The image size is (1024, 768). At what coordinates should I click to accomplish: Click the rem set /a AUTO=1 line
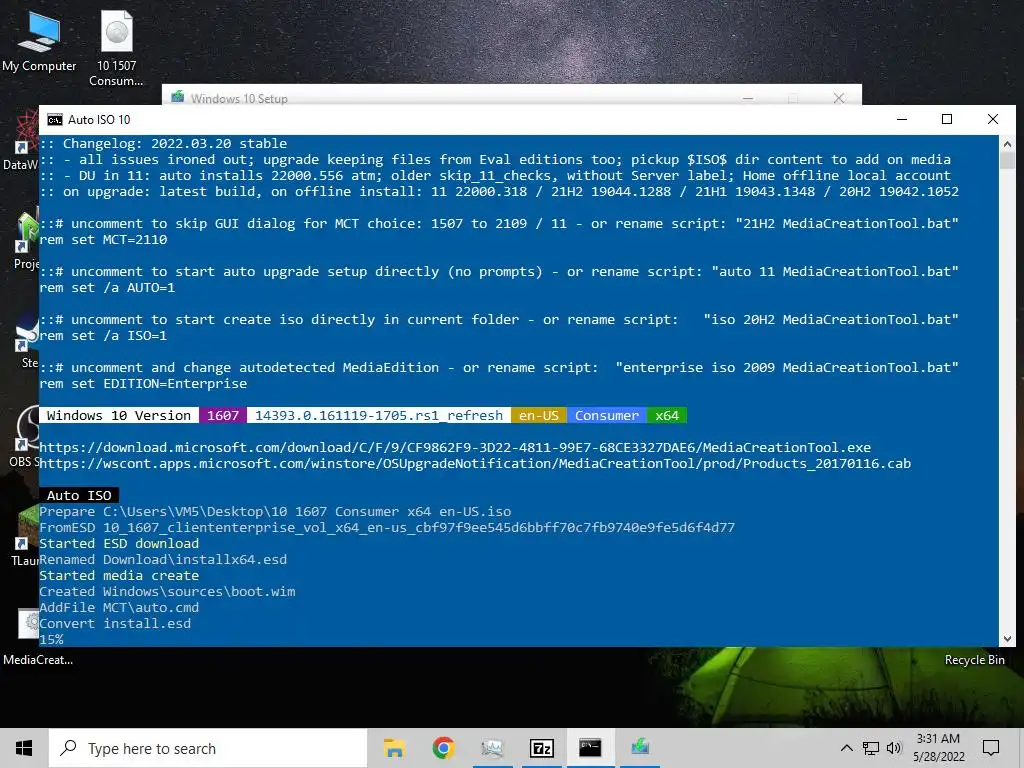pos(107,287)
